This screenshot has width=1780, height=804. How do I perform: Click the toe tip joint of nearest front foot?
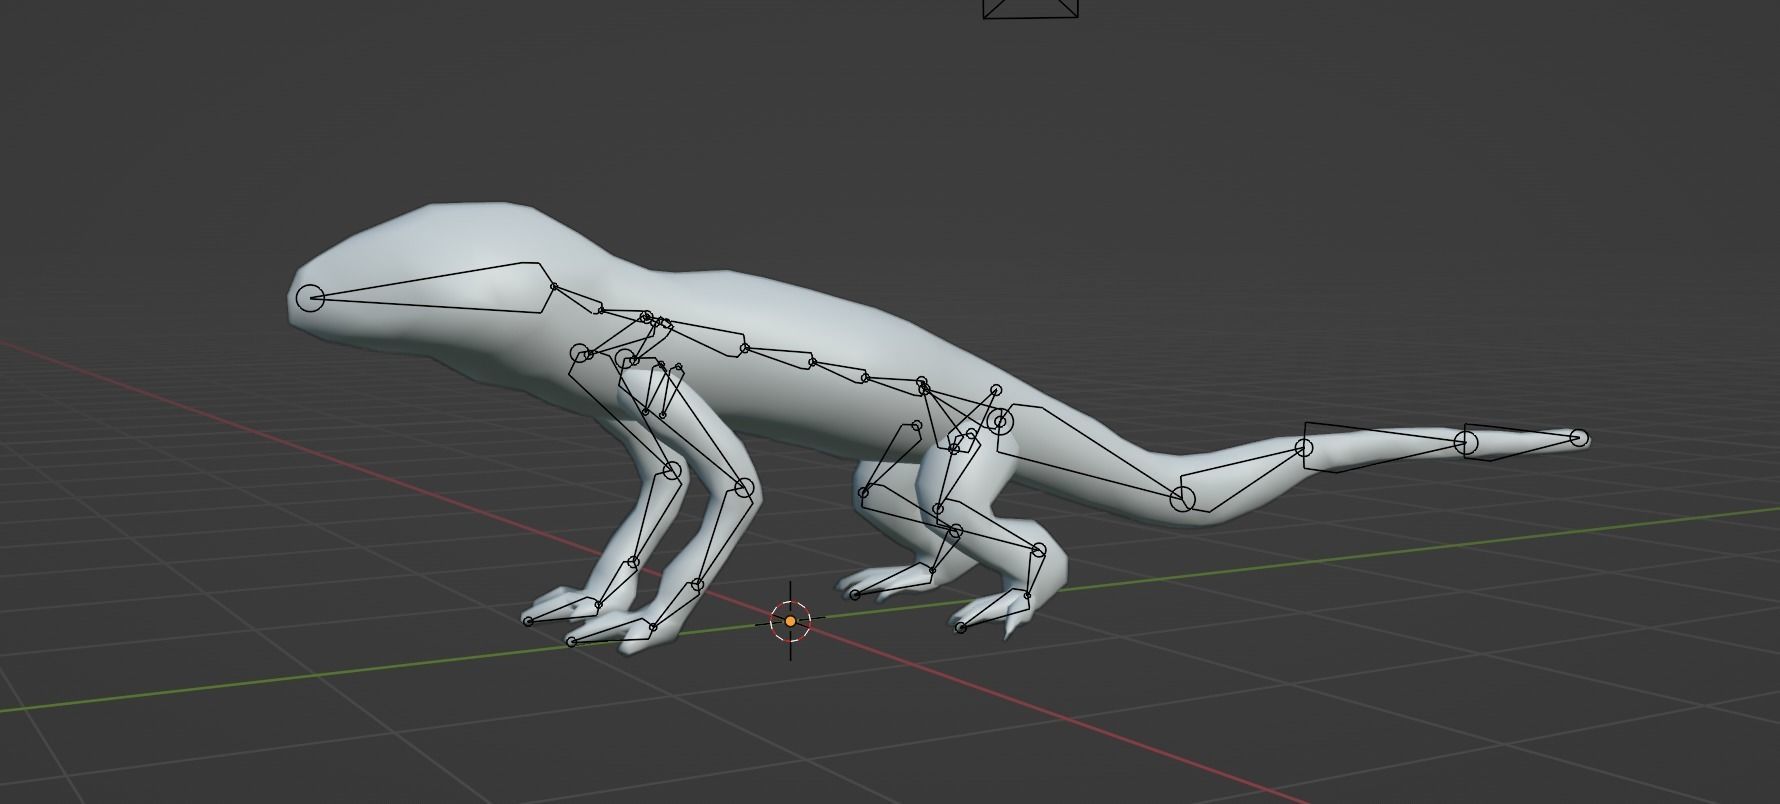571,641
